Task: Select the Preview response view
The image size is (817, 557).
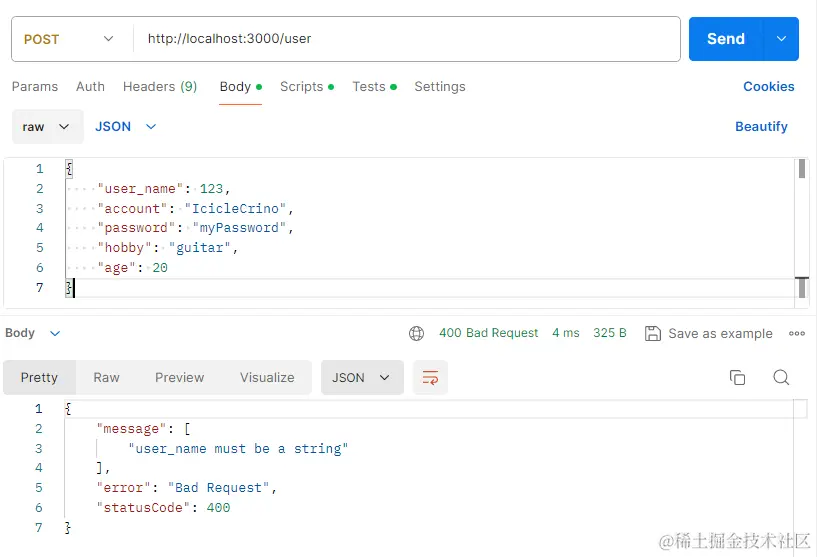Action: coord(179,377)
